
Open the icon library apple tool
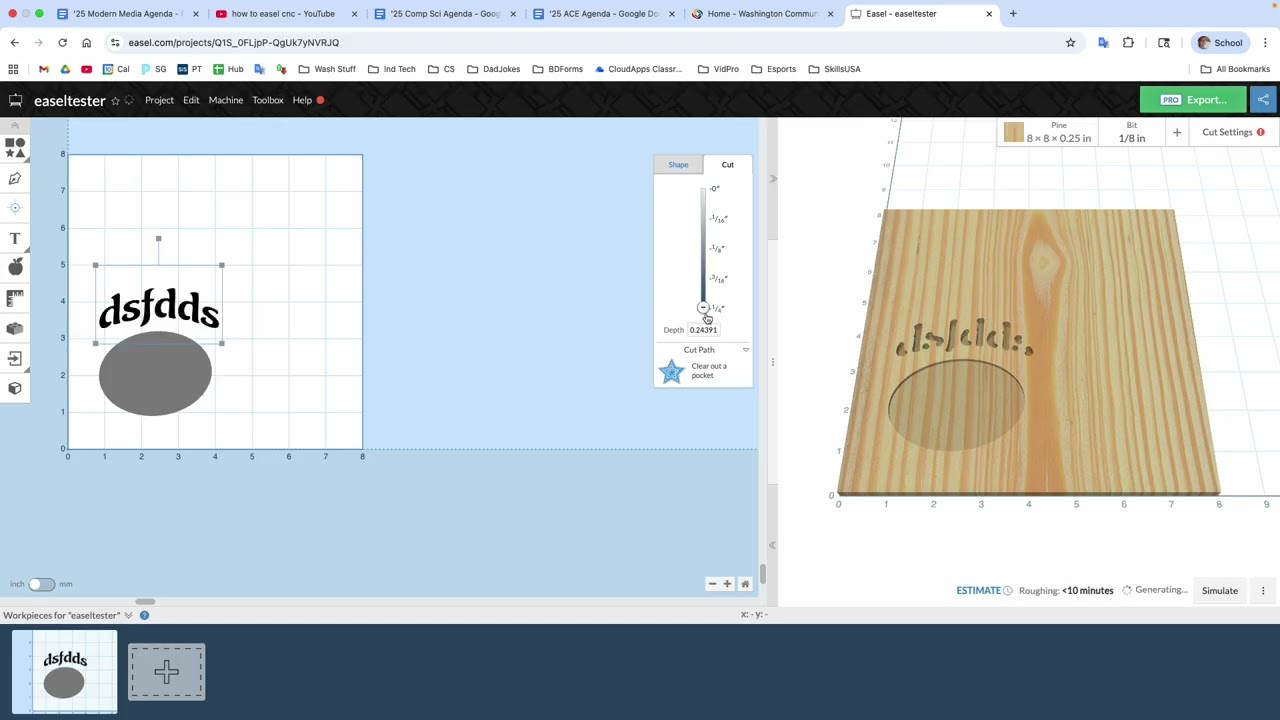click(x=15, y=267)
